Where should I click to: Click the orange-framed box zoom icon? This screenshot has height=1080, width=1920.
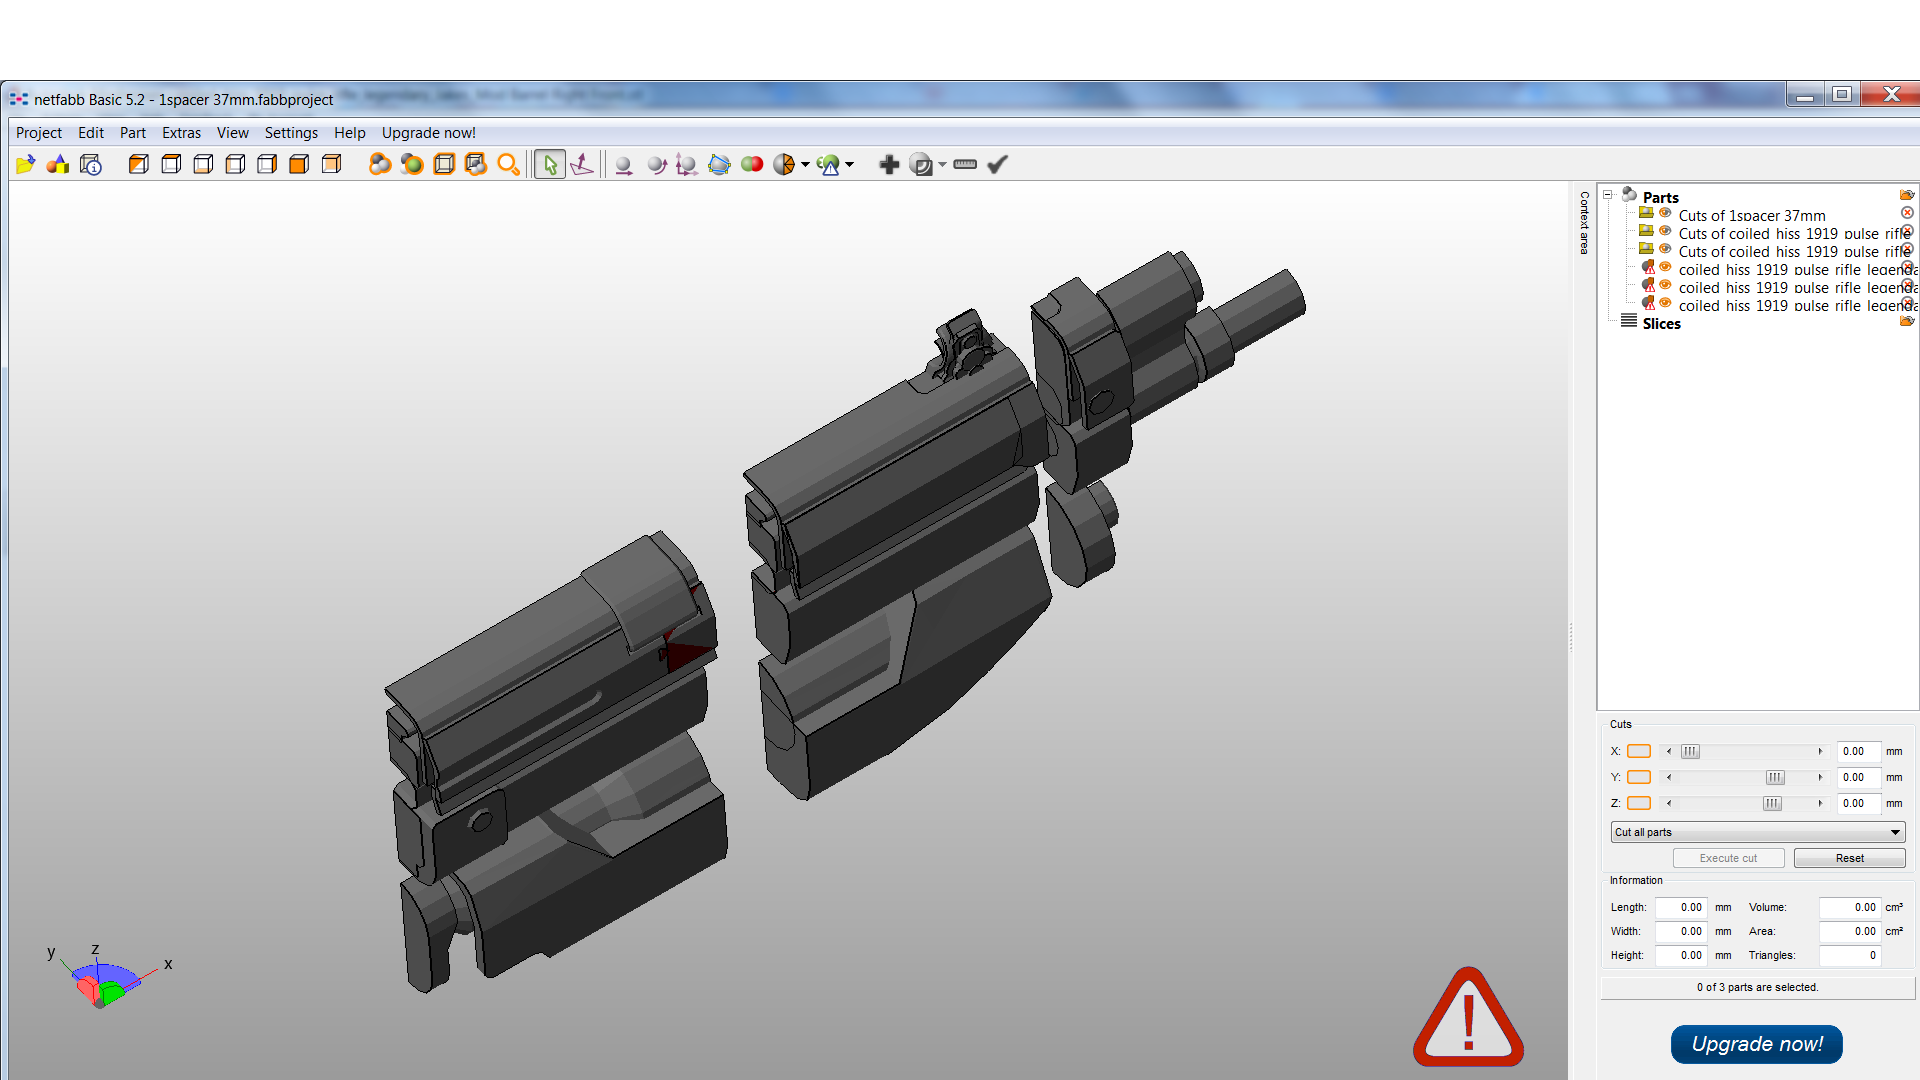(444, 165)
